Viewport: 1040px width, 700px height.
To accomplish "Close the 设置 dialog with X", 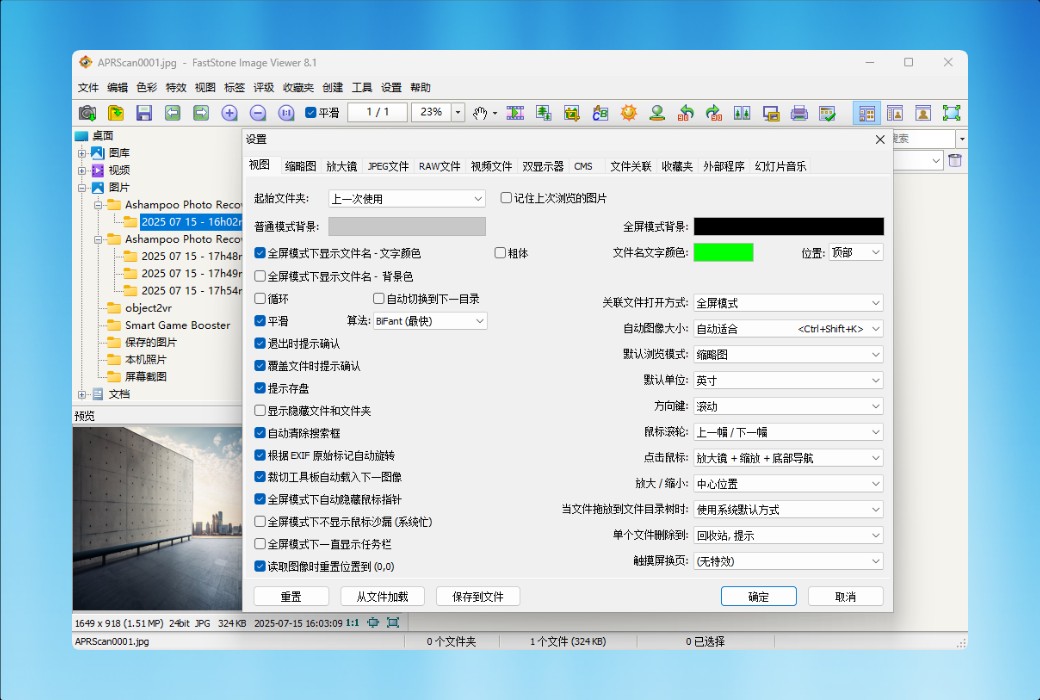I will coord(880,139).
